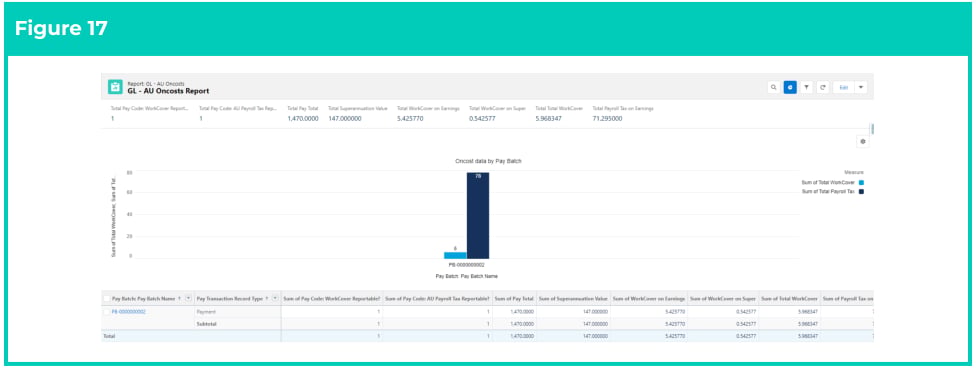
Task: Open Pay Transaction Record Type column dropdown
Action: [275, 299]
